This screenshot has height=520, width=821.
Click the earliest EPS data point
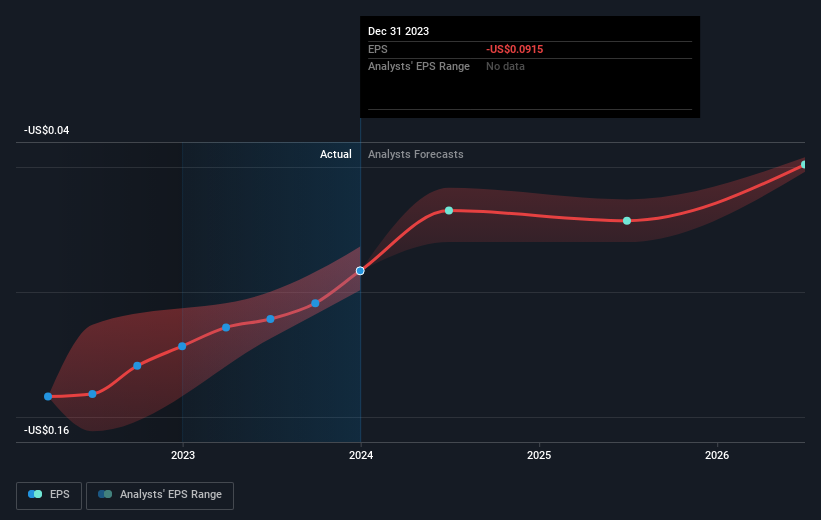[x=48, y=396]
